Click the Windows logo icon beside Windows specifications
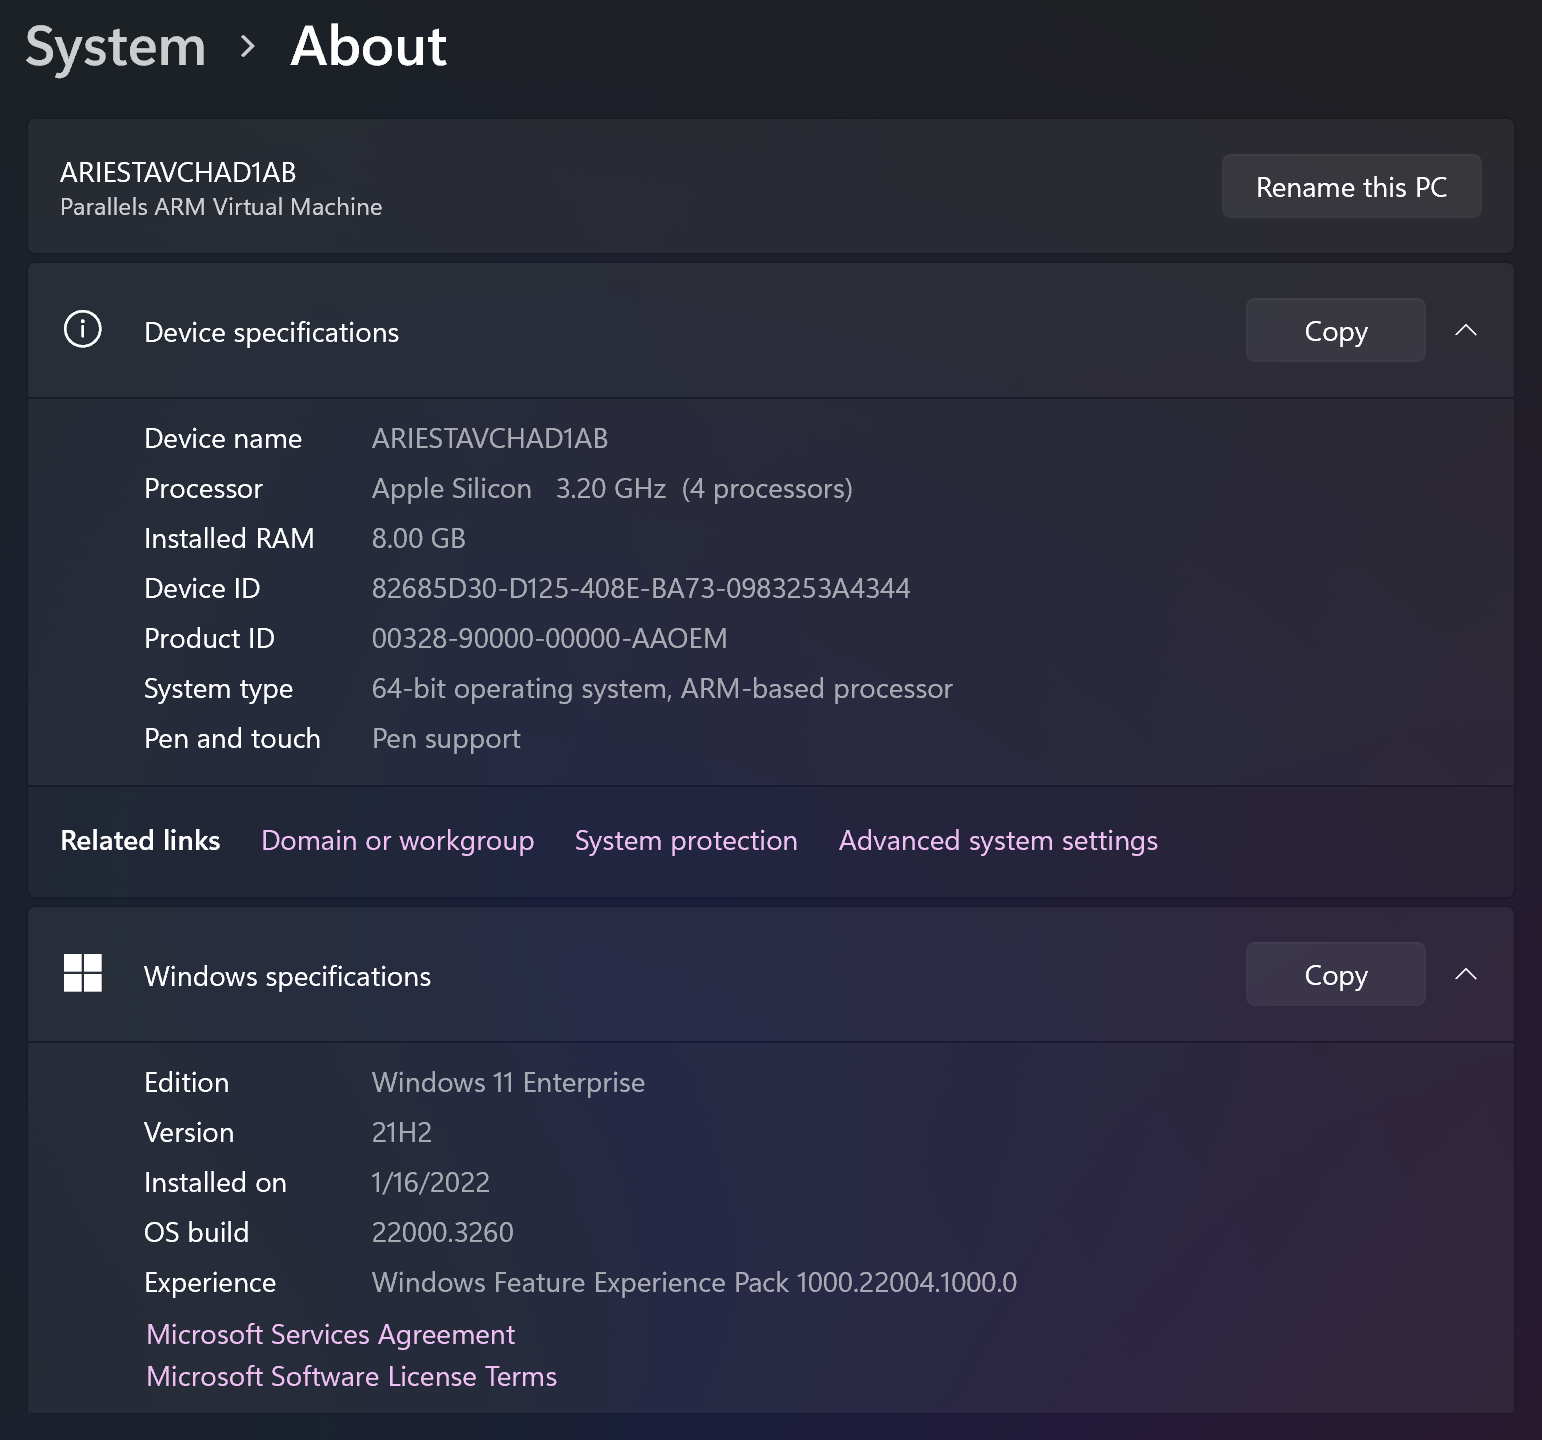This screenshot has width=1542, height=1440. tap(82, 973)
